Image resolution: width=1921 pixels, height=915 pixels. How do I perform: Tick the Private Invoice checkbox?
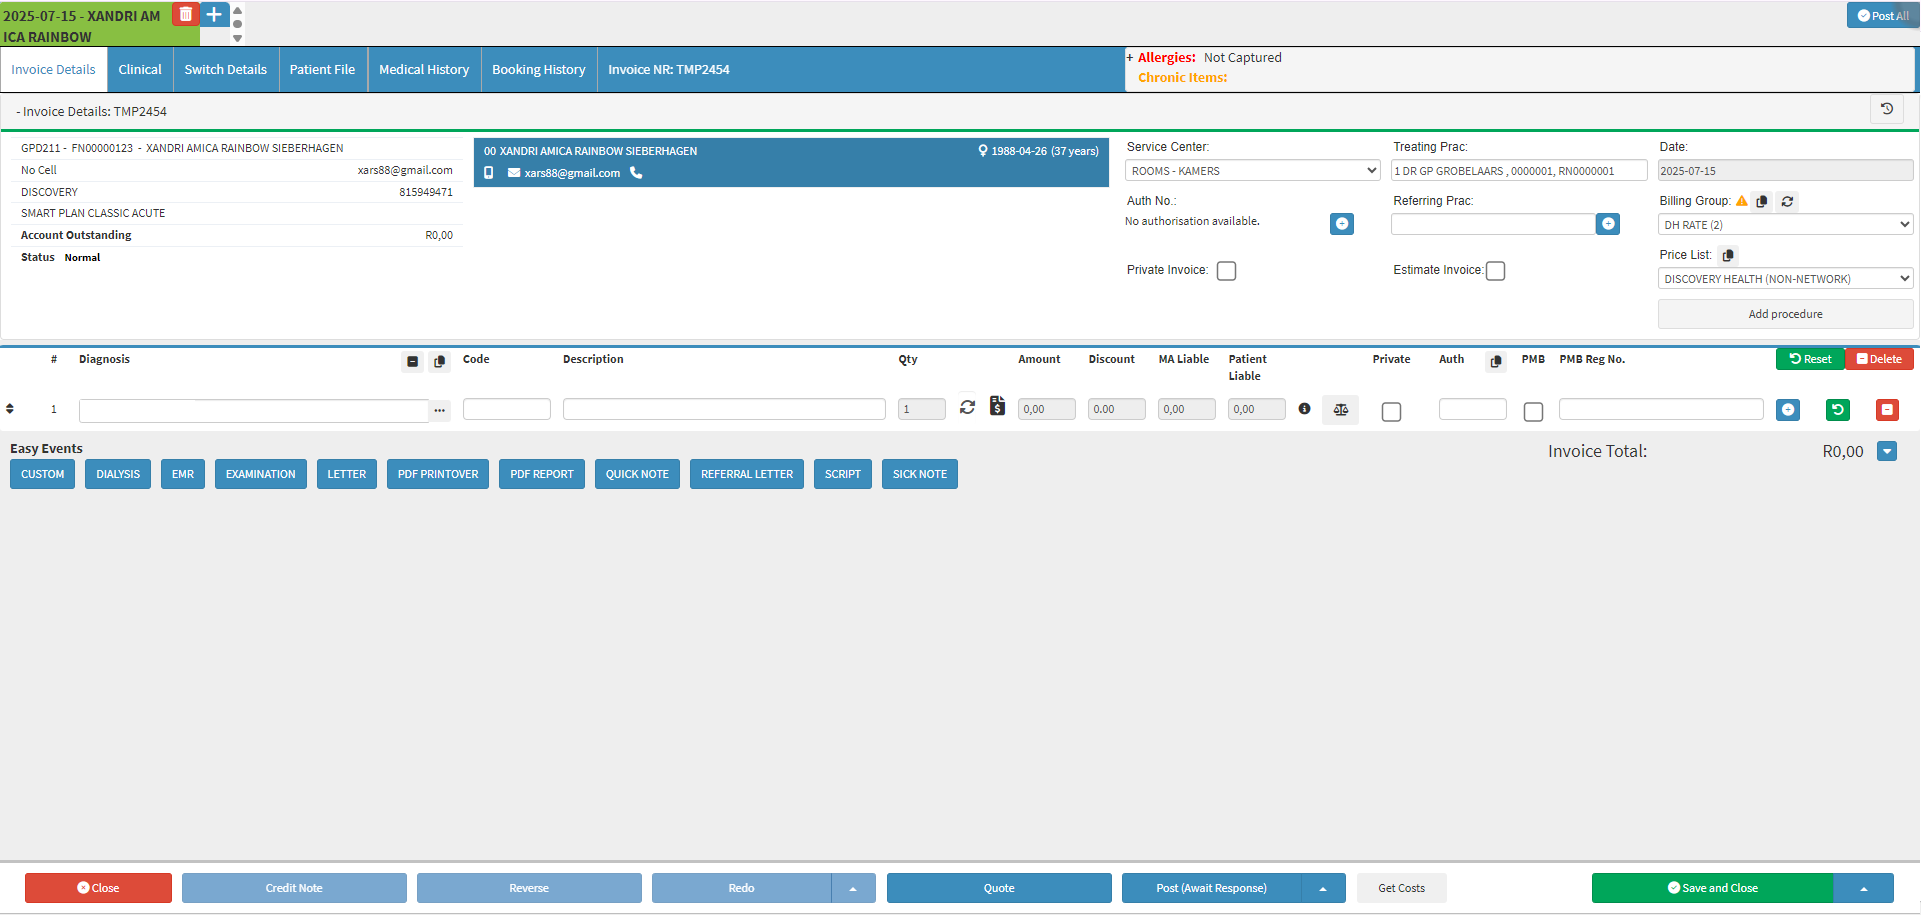1226,271
